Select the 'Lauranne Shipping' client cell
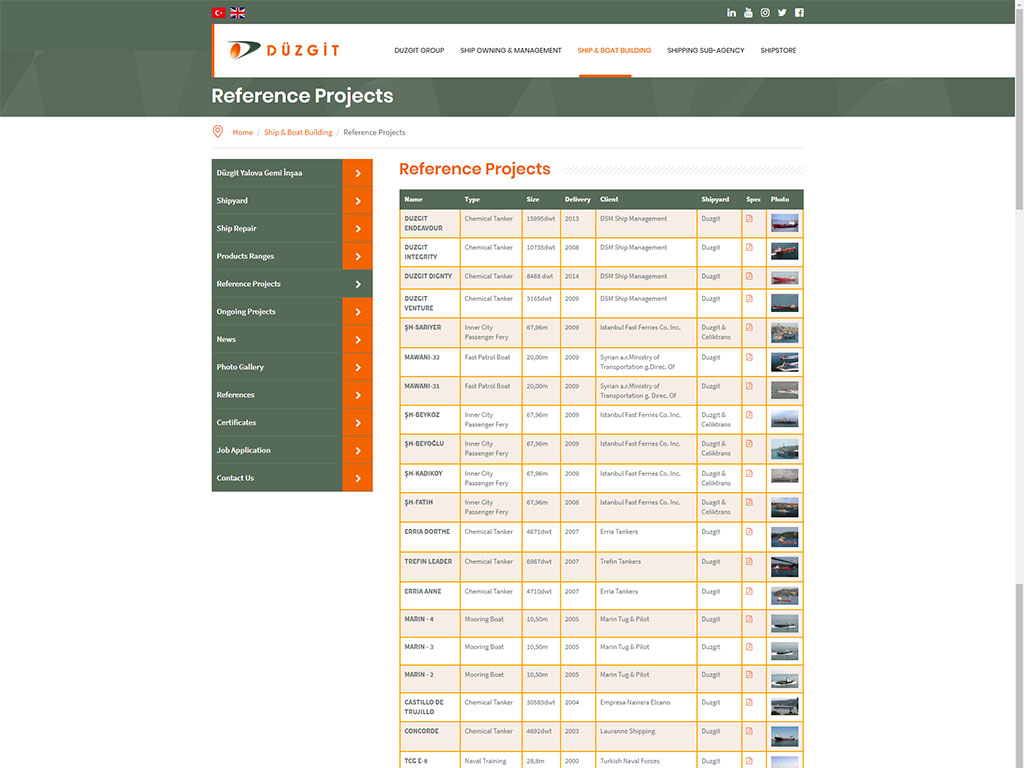 pos(646,736)
